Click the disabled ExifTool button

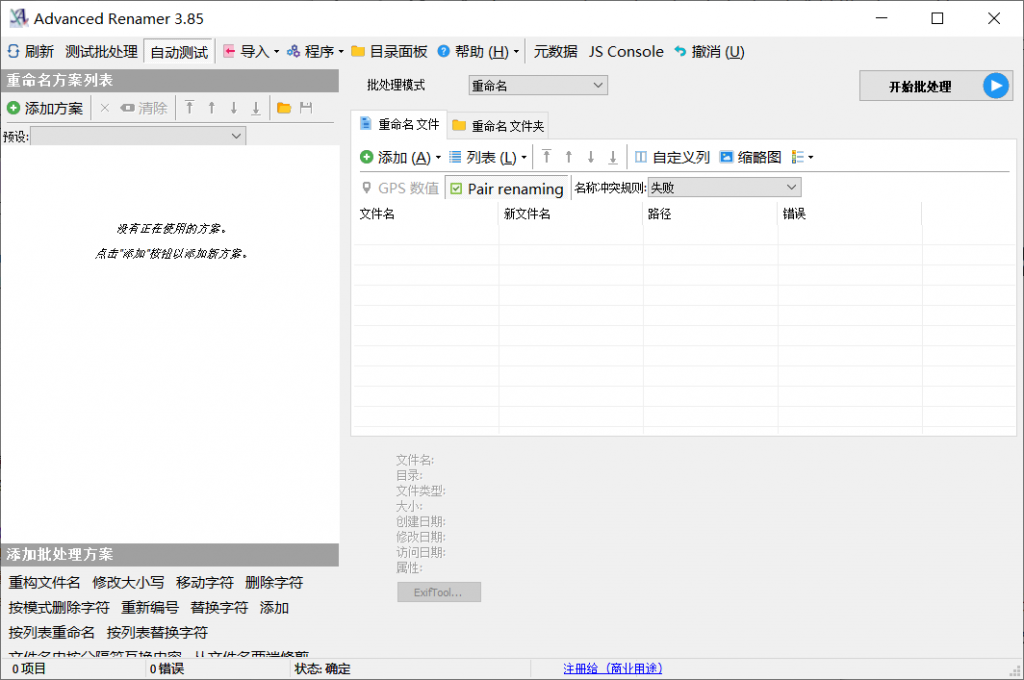[x=438, y=591]
